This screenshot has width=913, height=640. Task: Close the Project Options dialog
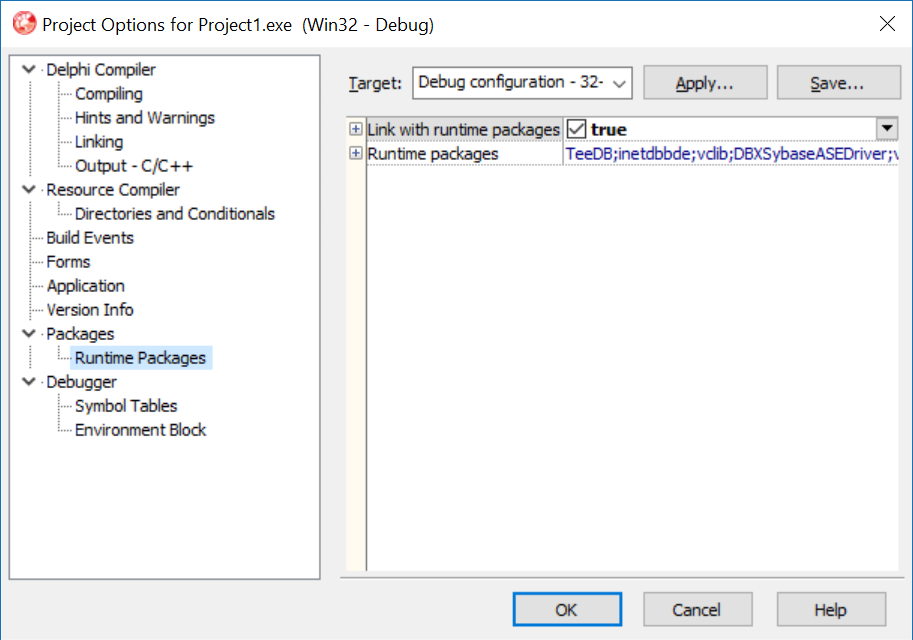point(887,24)
